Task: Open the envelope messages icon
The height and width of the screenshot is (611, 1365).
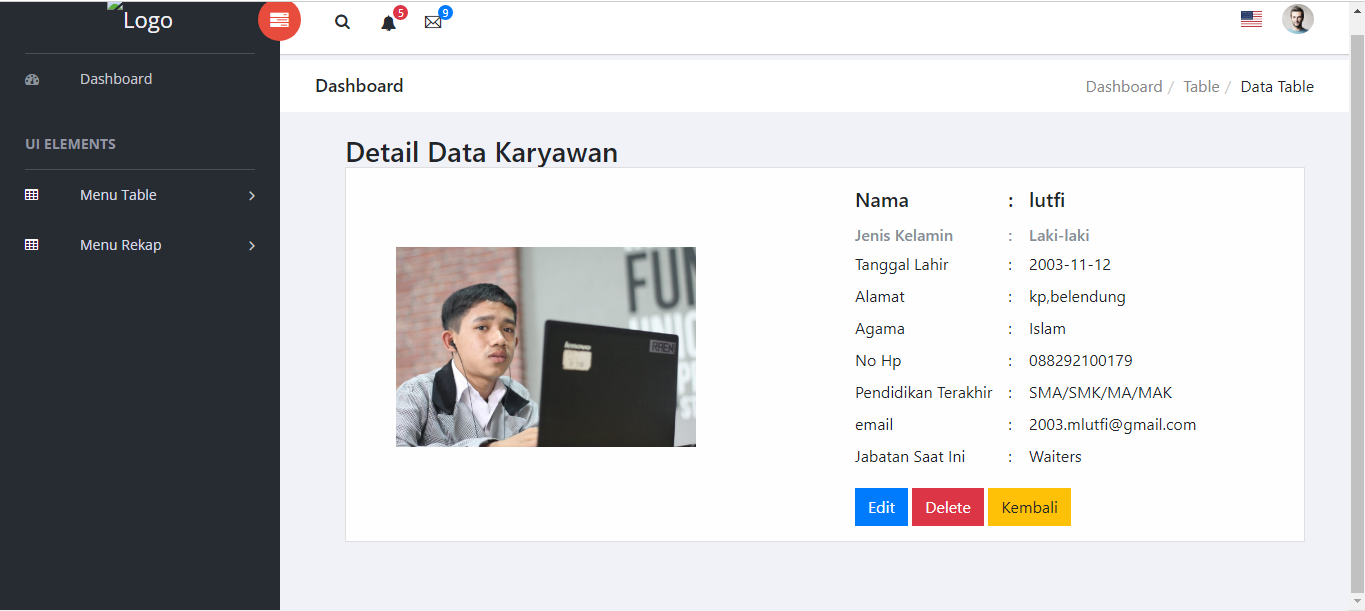Action: click(433, 22)
